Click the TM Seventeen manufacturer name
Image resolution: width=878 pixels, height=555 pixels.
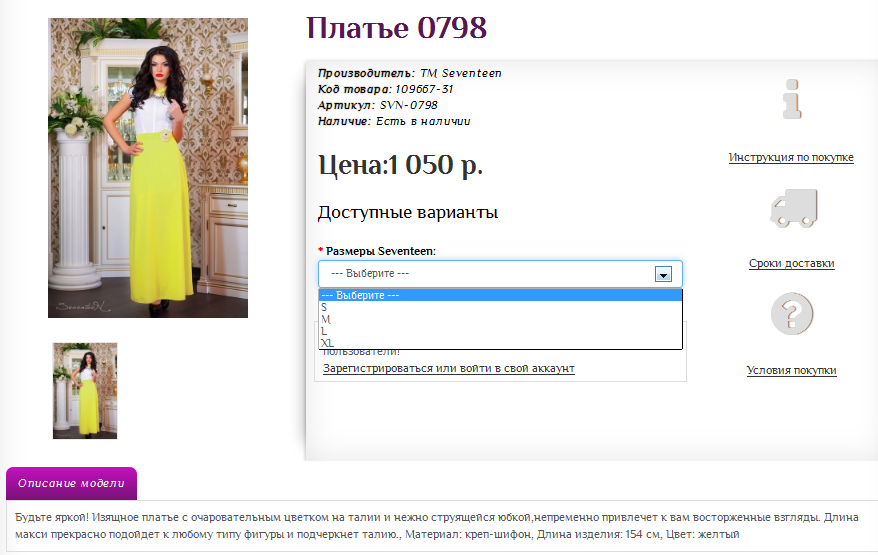(460, 73)
